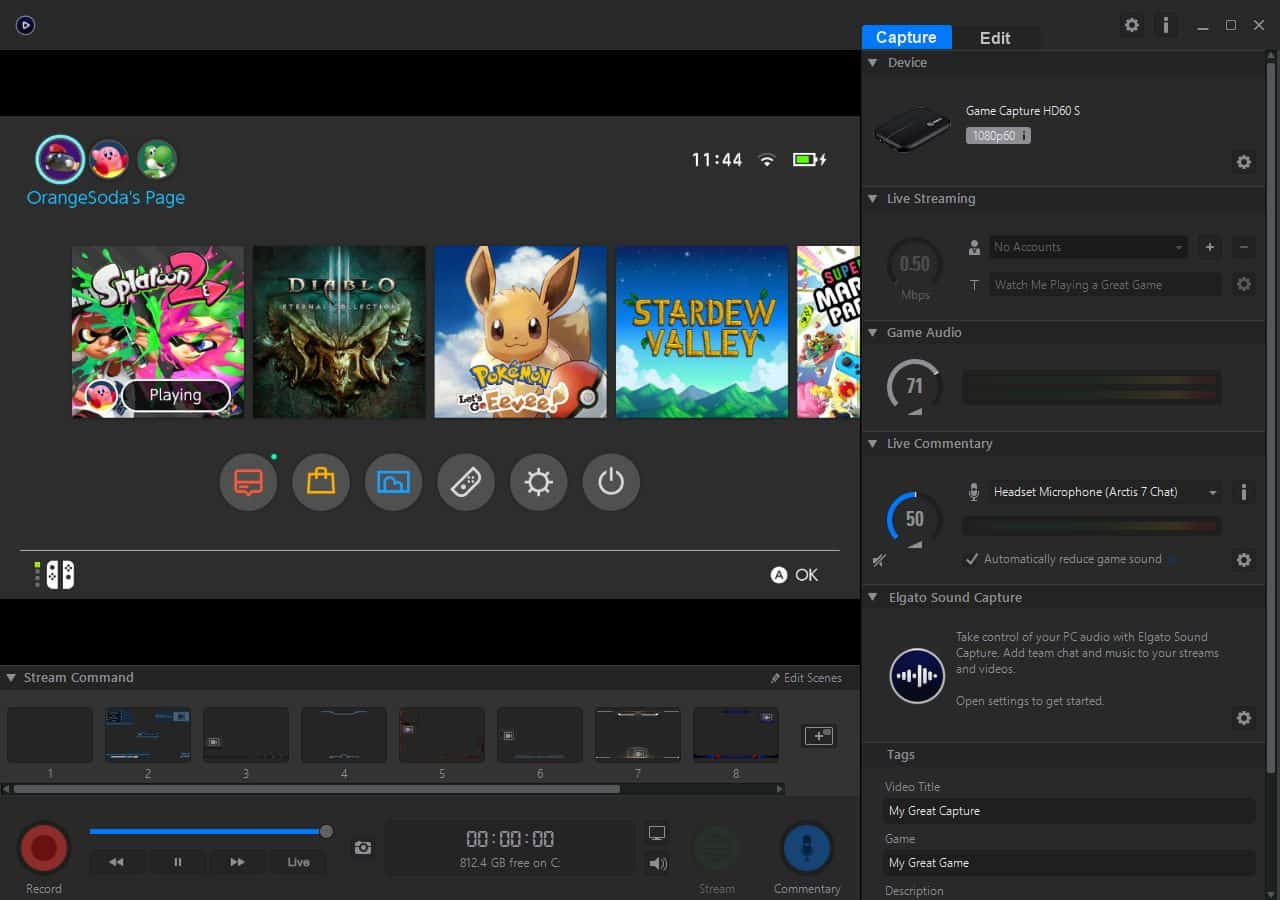Open the Live Streaming settings gear

[x=1244, y=284]
